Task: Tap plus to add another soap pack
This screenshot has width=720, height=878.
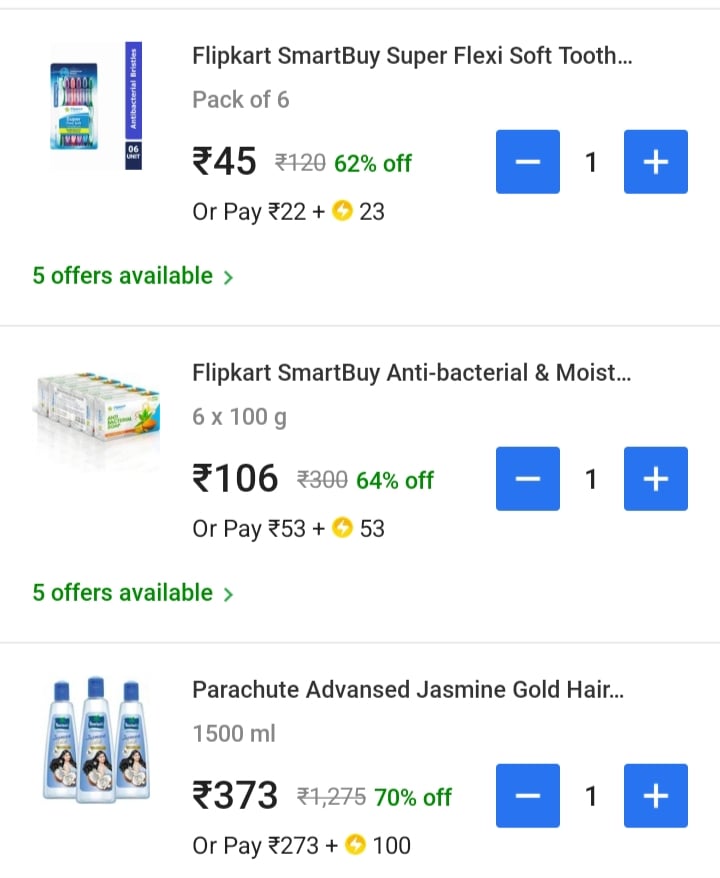Action: [655, 479]
